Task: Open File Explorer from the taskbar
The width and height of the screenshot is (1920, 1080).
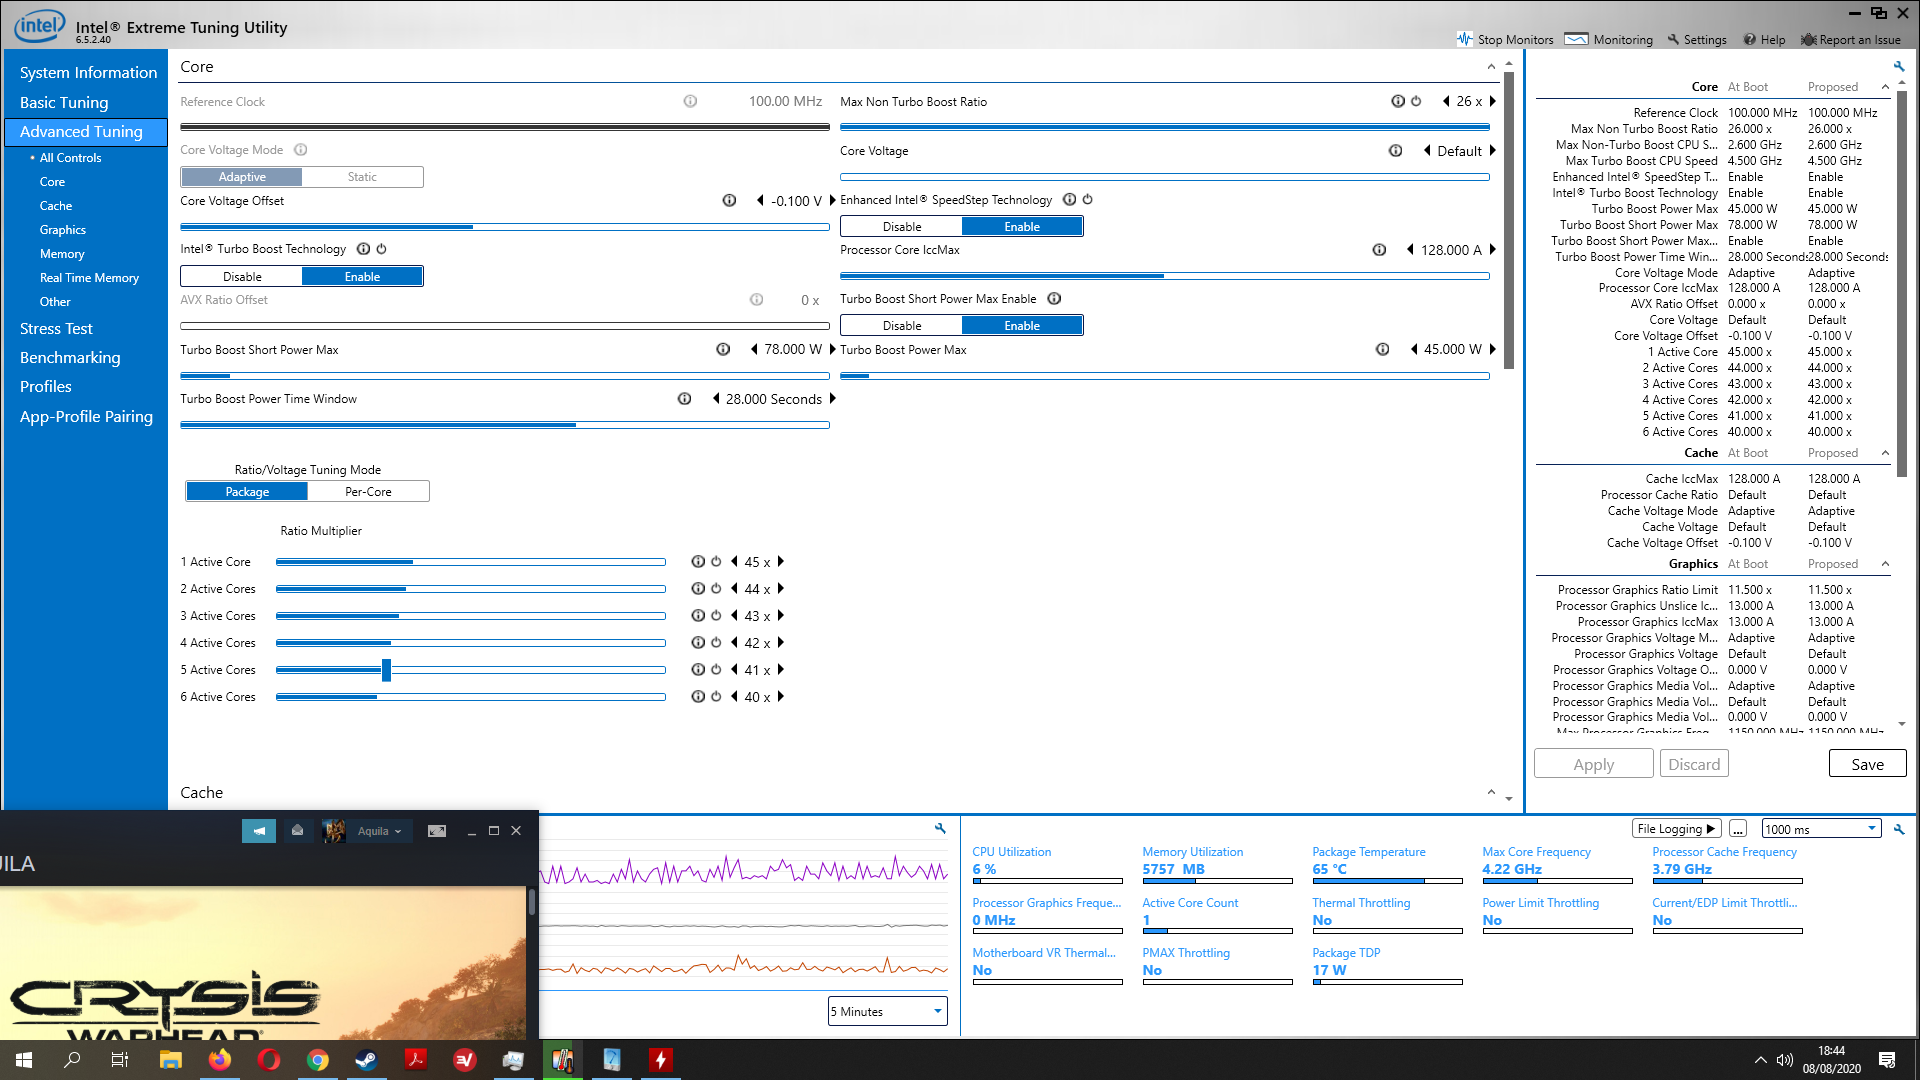Action: [x=170, y=1060]
